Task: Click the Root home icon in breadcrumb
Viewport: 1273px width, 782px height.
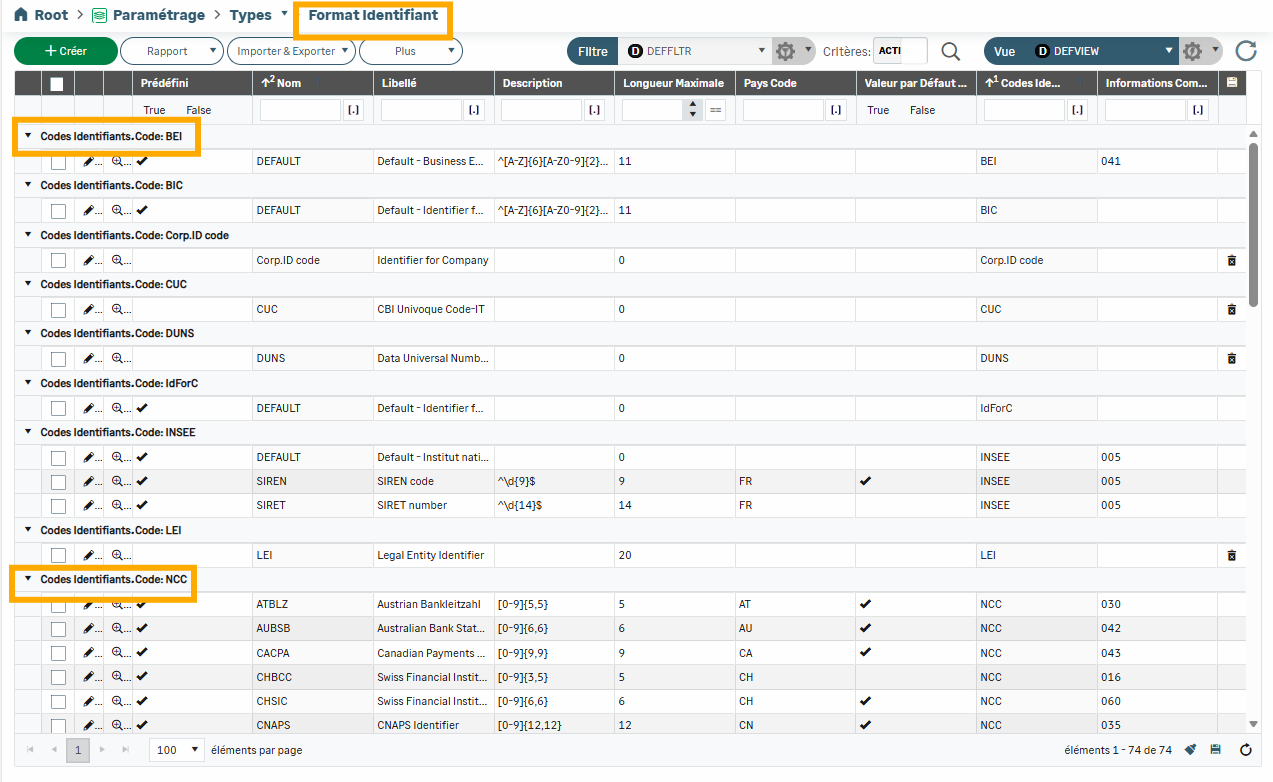Action: [20, 15]
